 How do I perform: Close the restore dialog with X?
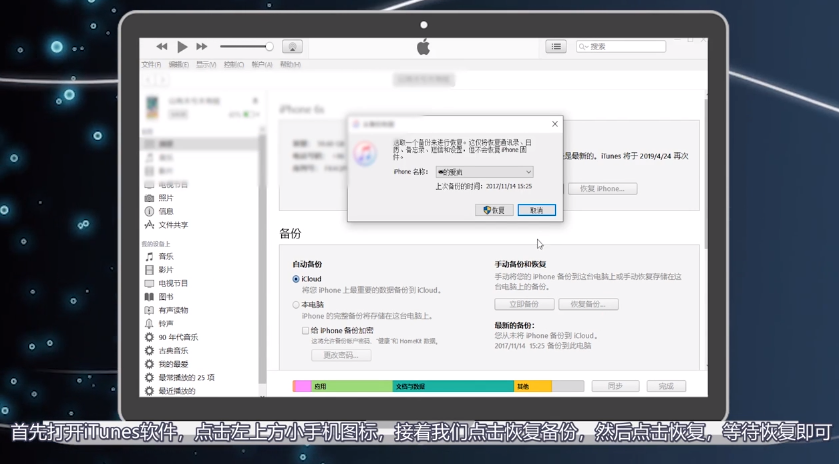coord(555,124)
